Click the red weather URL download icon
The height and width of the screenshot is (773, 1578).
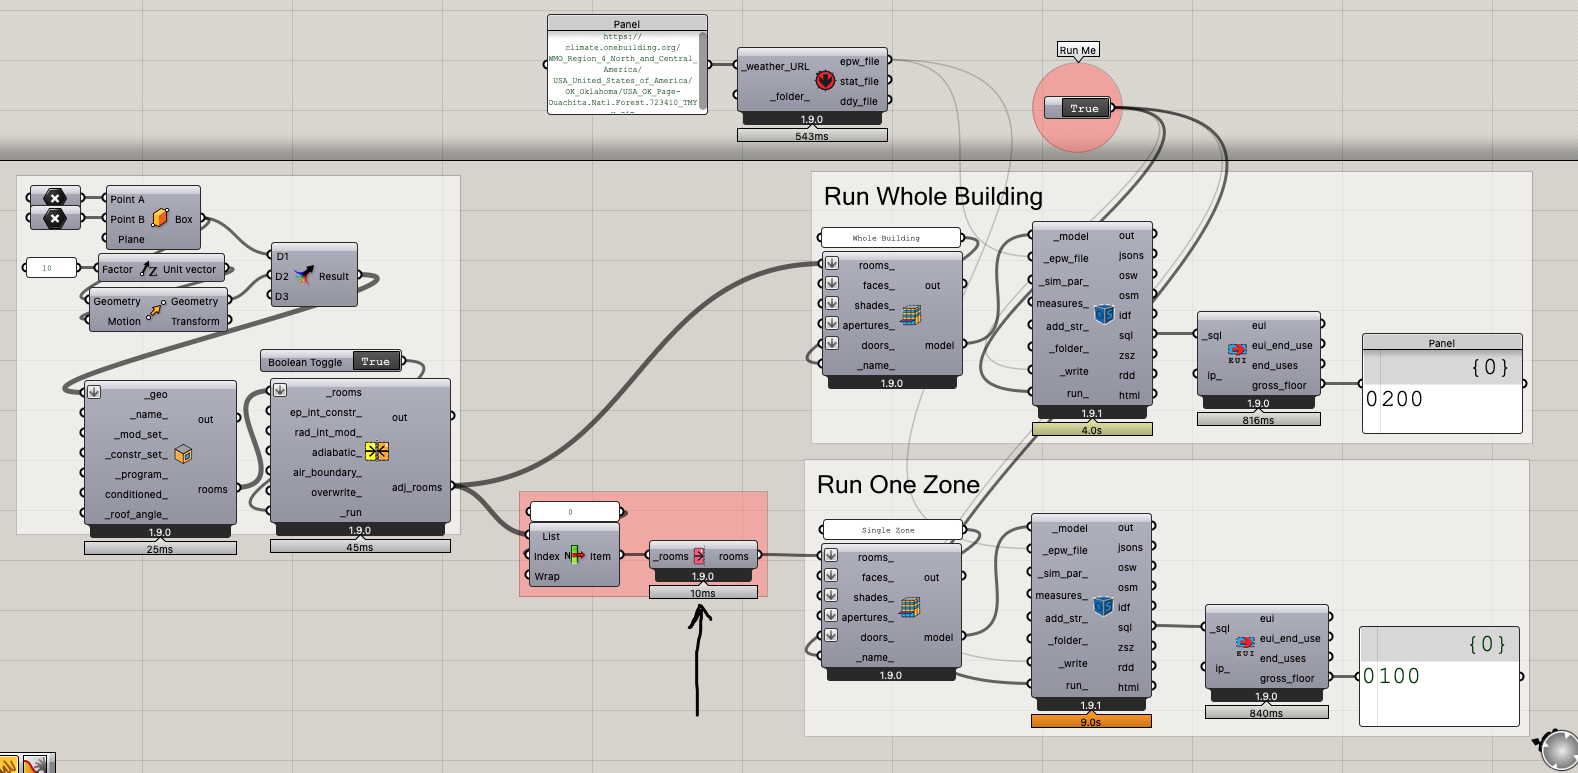click(825, 80)
